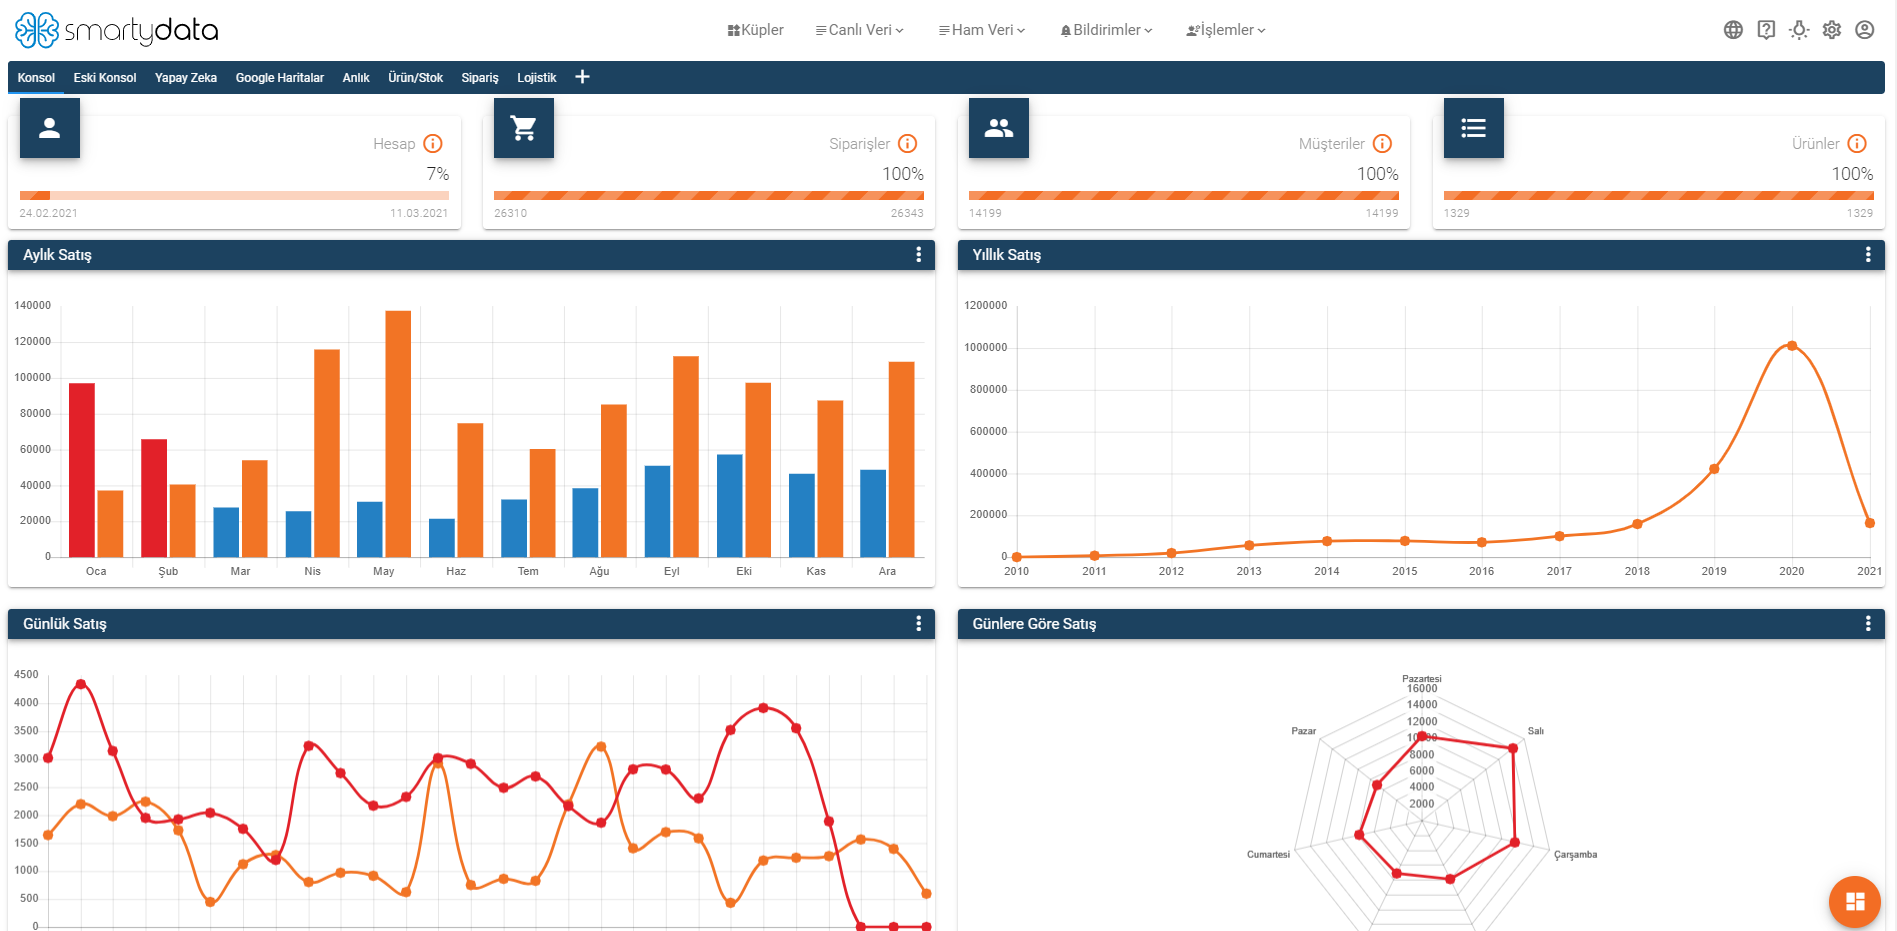Click the Siparişler shopping cart icon
The height and width of the screenshot is (931, 1897).
click(x=524, y=128)
